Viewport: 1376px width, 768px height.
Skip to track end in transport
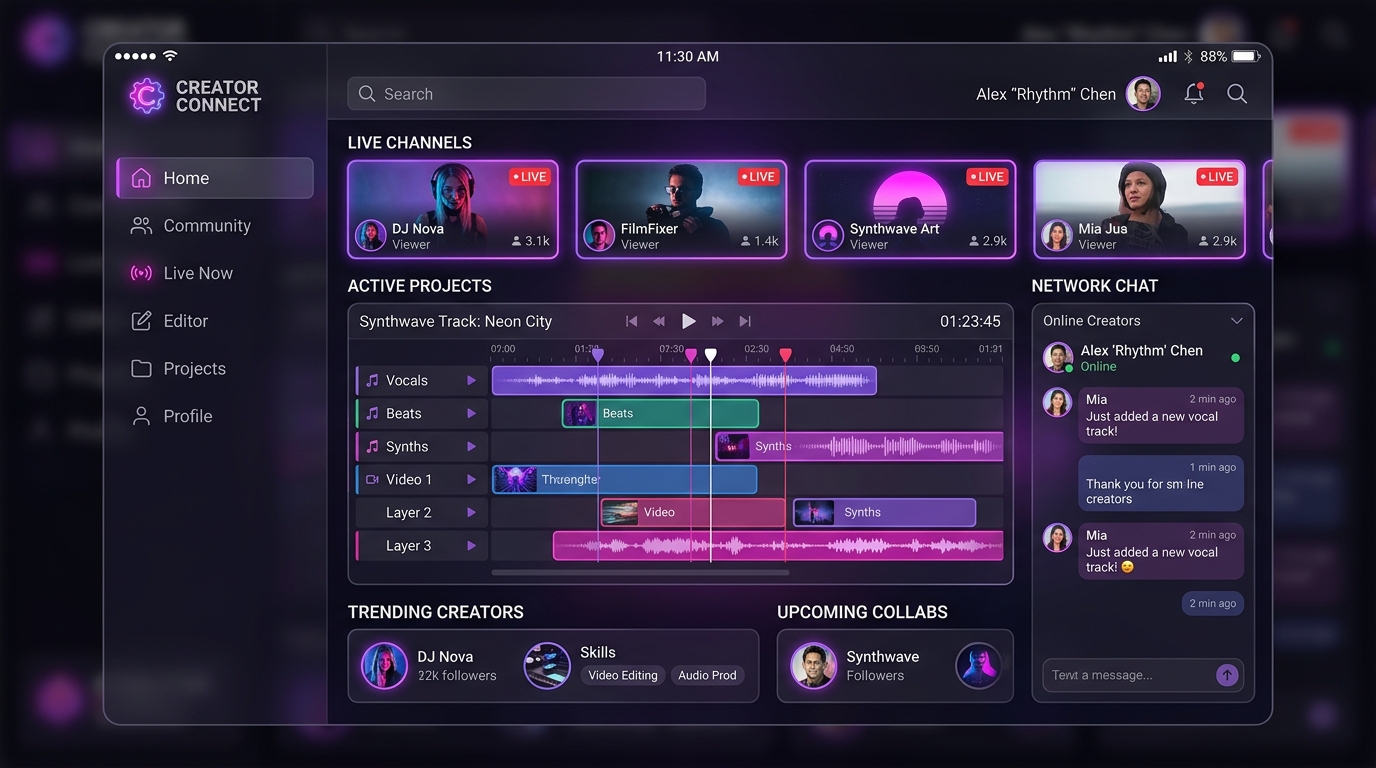745,321
